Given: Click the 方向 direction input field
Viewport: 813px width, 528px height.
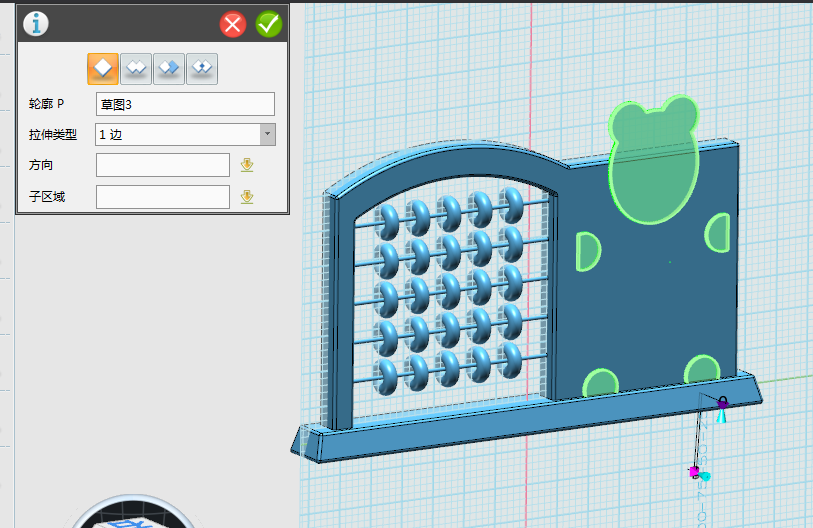Looking at the screenshot, I should pyautogui.click(x=163, y=165).
